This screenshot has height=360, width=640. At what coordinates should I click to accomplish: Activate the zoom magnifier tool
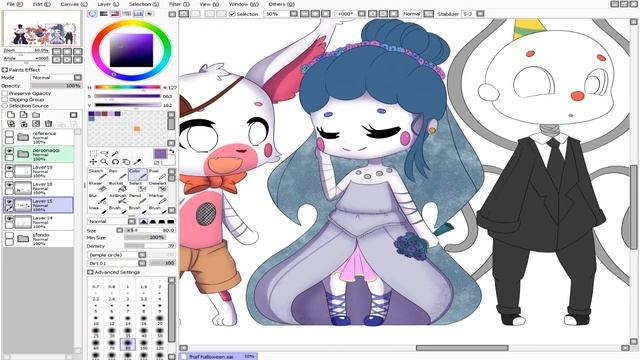104,162
